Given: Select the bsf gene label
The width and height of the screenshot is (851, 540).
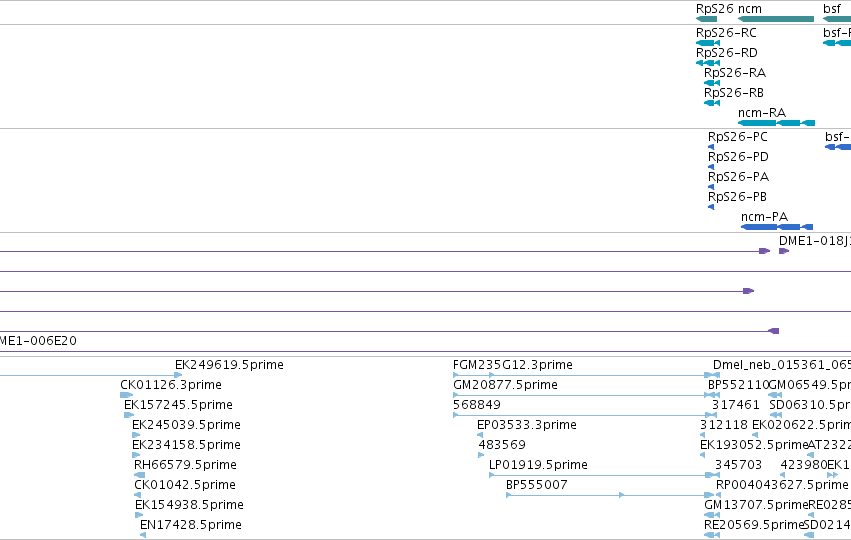Looking at the screenshot, I should point(831,9).
